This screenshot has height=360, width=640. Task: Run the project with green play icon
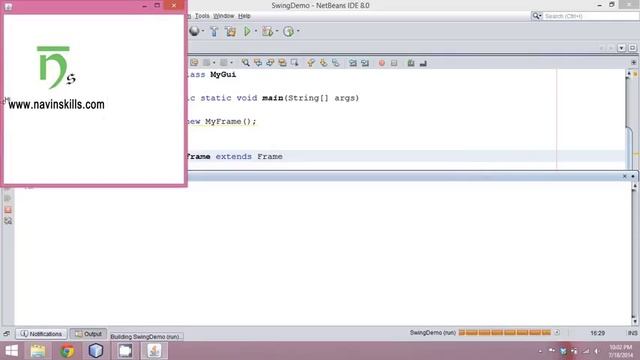click(247, 31)
